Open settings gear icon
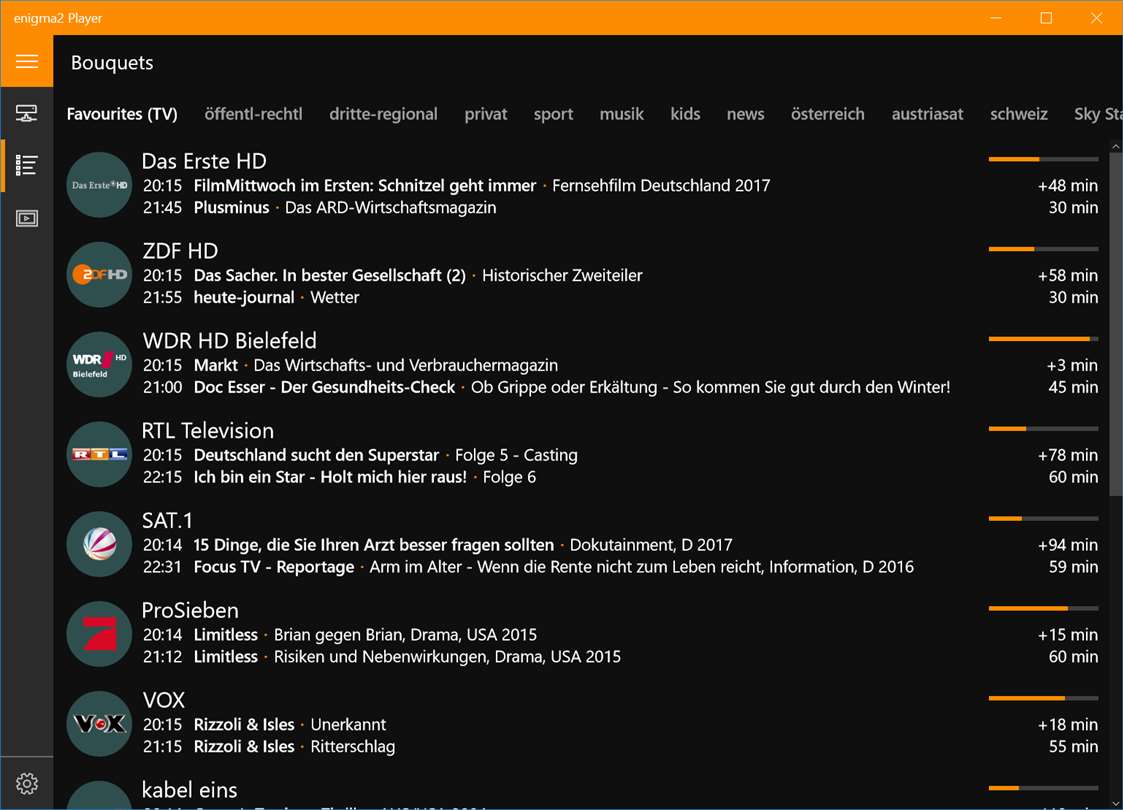 [x=26, y=784]
